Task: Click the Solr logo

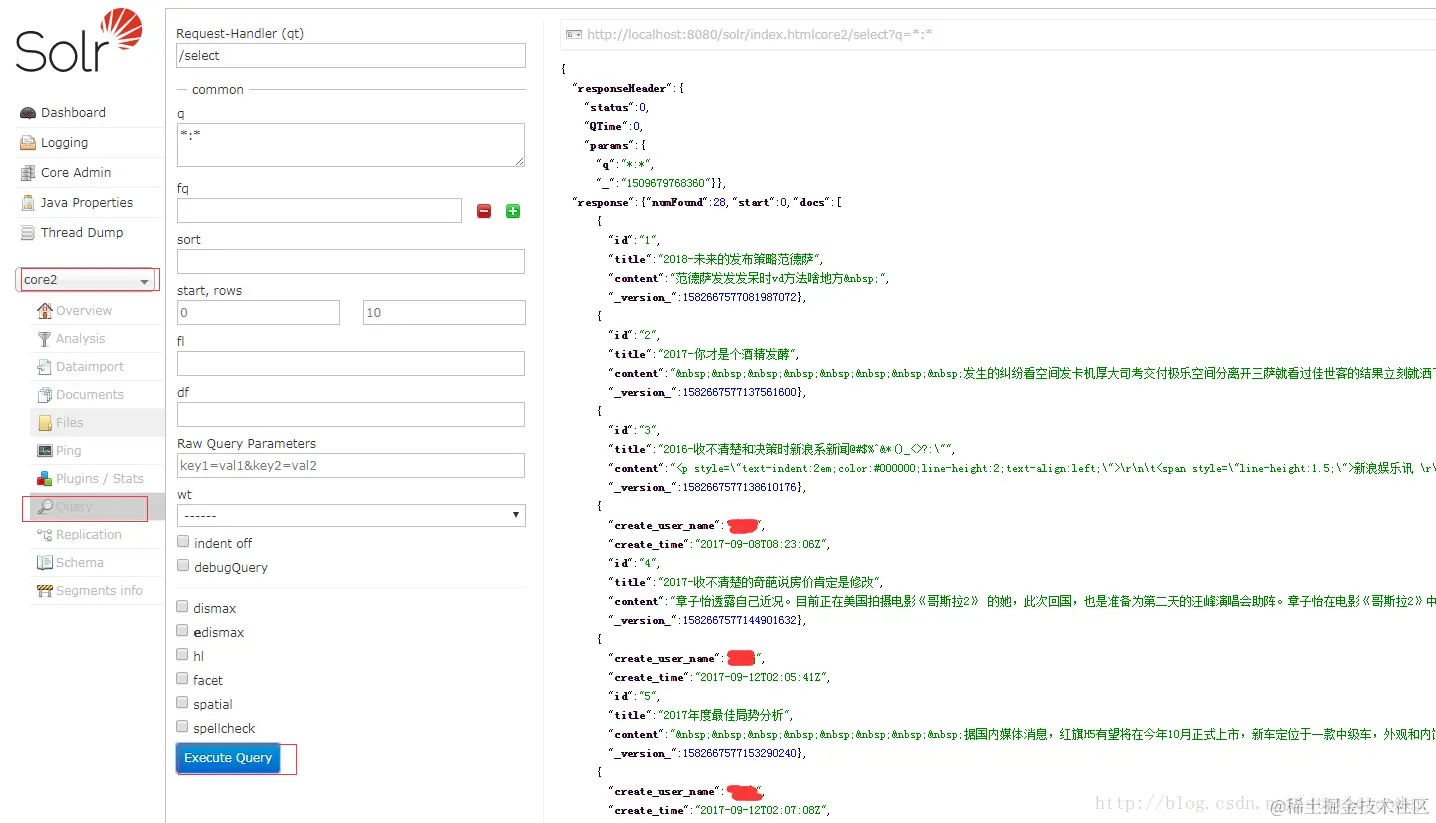Action: (79, 40)
